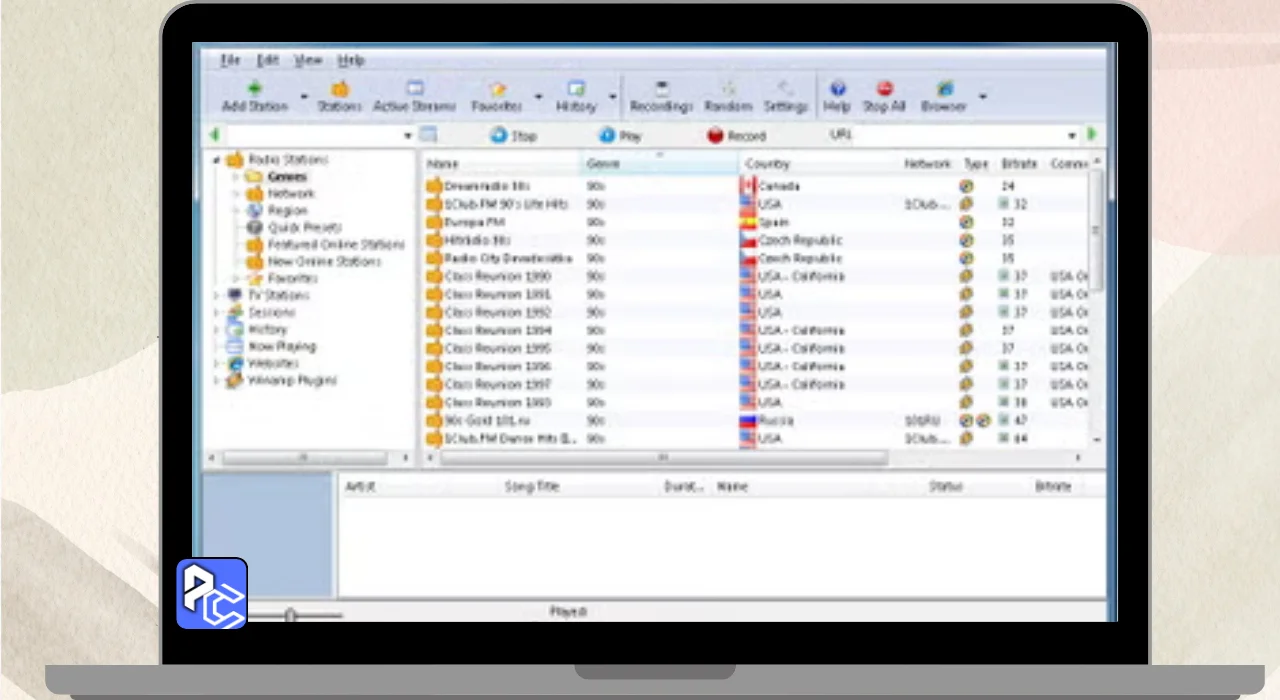The image size is (1280, 700).
Task: Open the Stations toolbar icon
Action: pyautogui.click(x=340, y=89)
